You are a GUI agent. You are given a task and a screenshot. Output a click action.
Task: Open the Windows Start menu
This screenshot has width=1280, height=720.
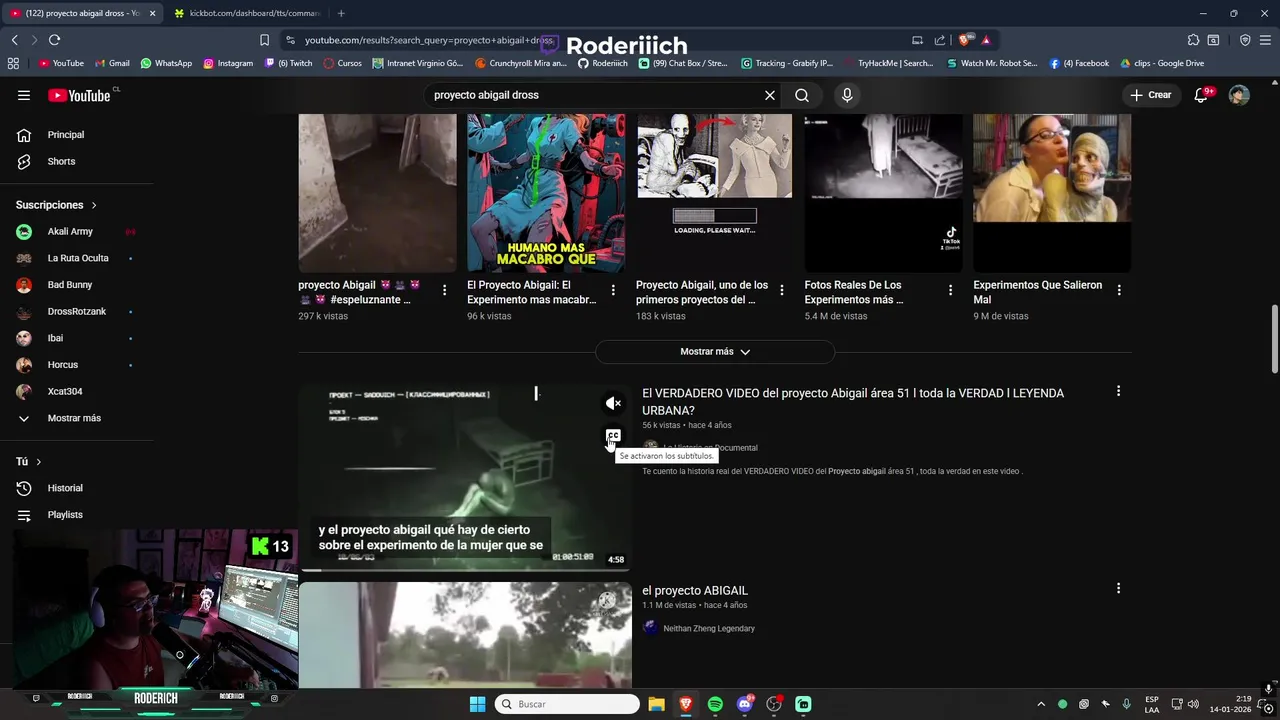[x=477, y=704]
